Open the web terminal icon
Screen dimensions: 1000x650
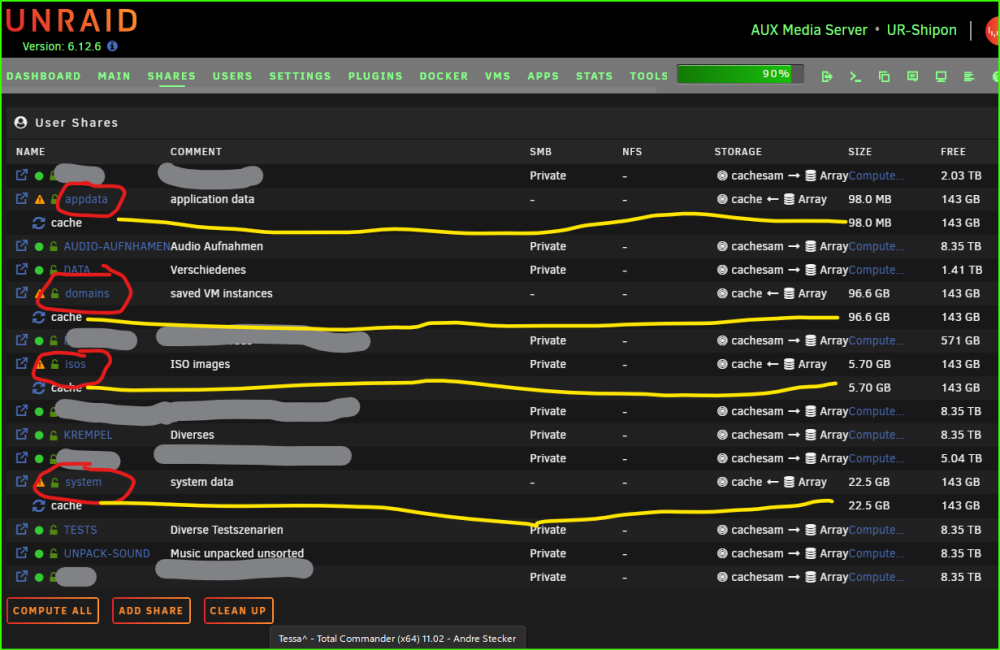click(855, 77)
